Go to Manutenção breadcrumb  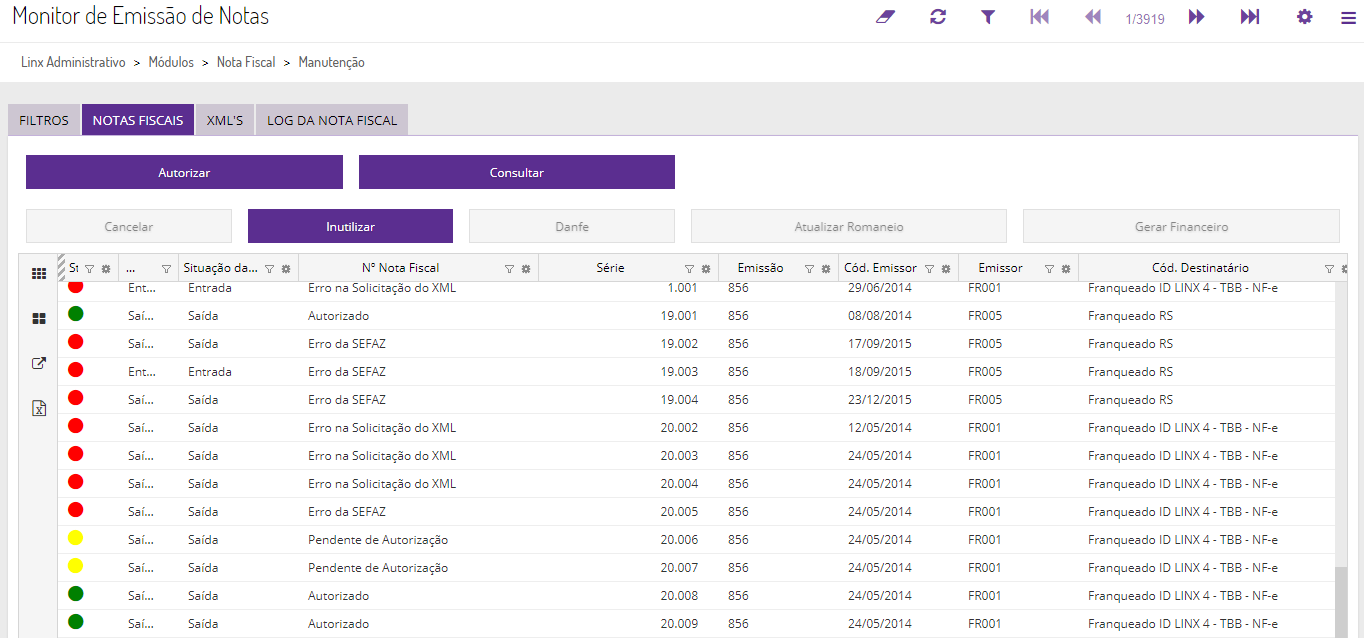[331, 62]
